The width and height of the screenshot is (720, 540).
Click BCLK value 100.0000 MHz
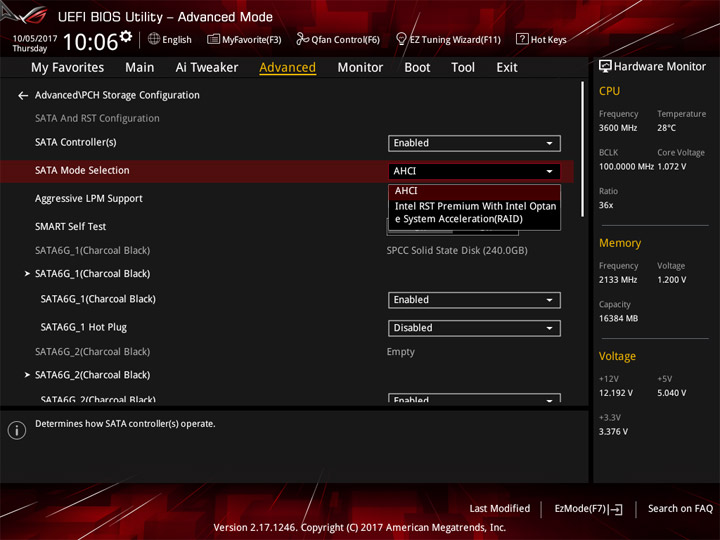tap(626, 166)
